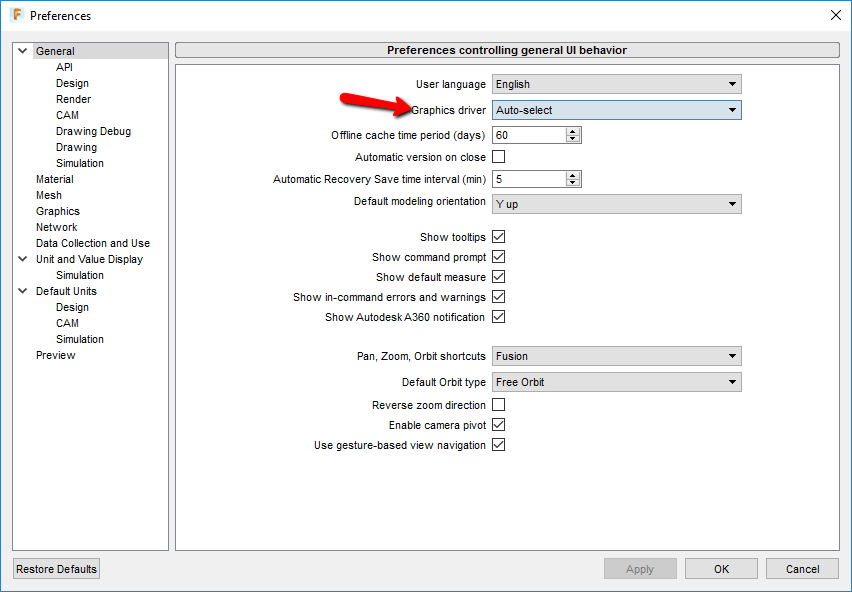Screen dimensions: 852x592
Task: Toggle Enable camera pivot checkbox
Action: (498, 425)
